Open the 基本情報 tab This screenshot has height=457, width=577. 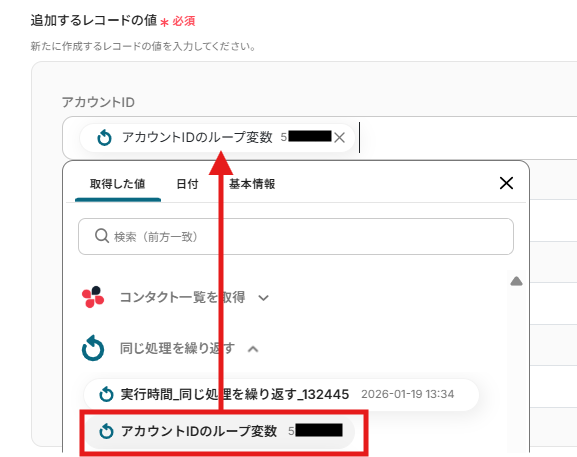(252, 184)
